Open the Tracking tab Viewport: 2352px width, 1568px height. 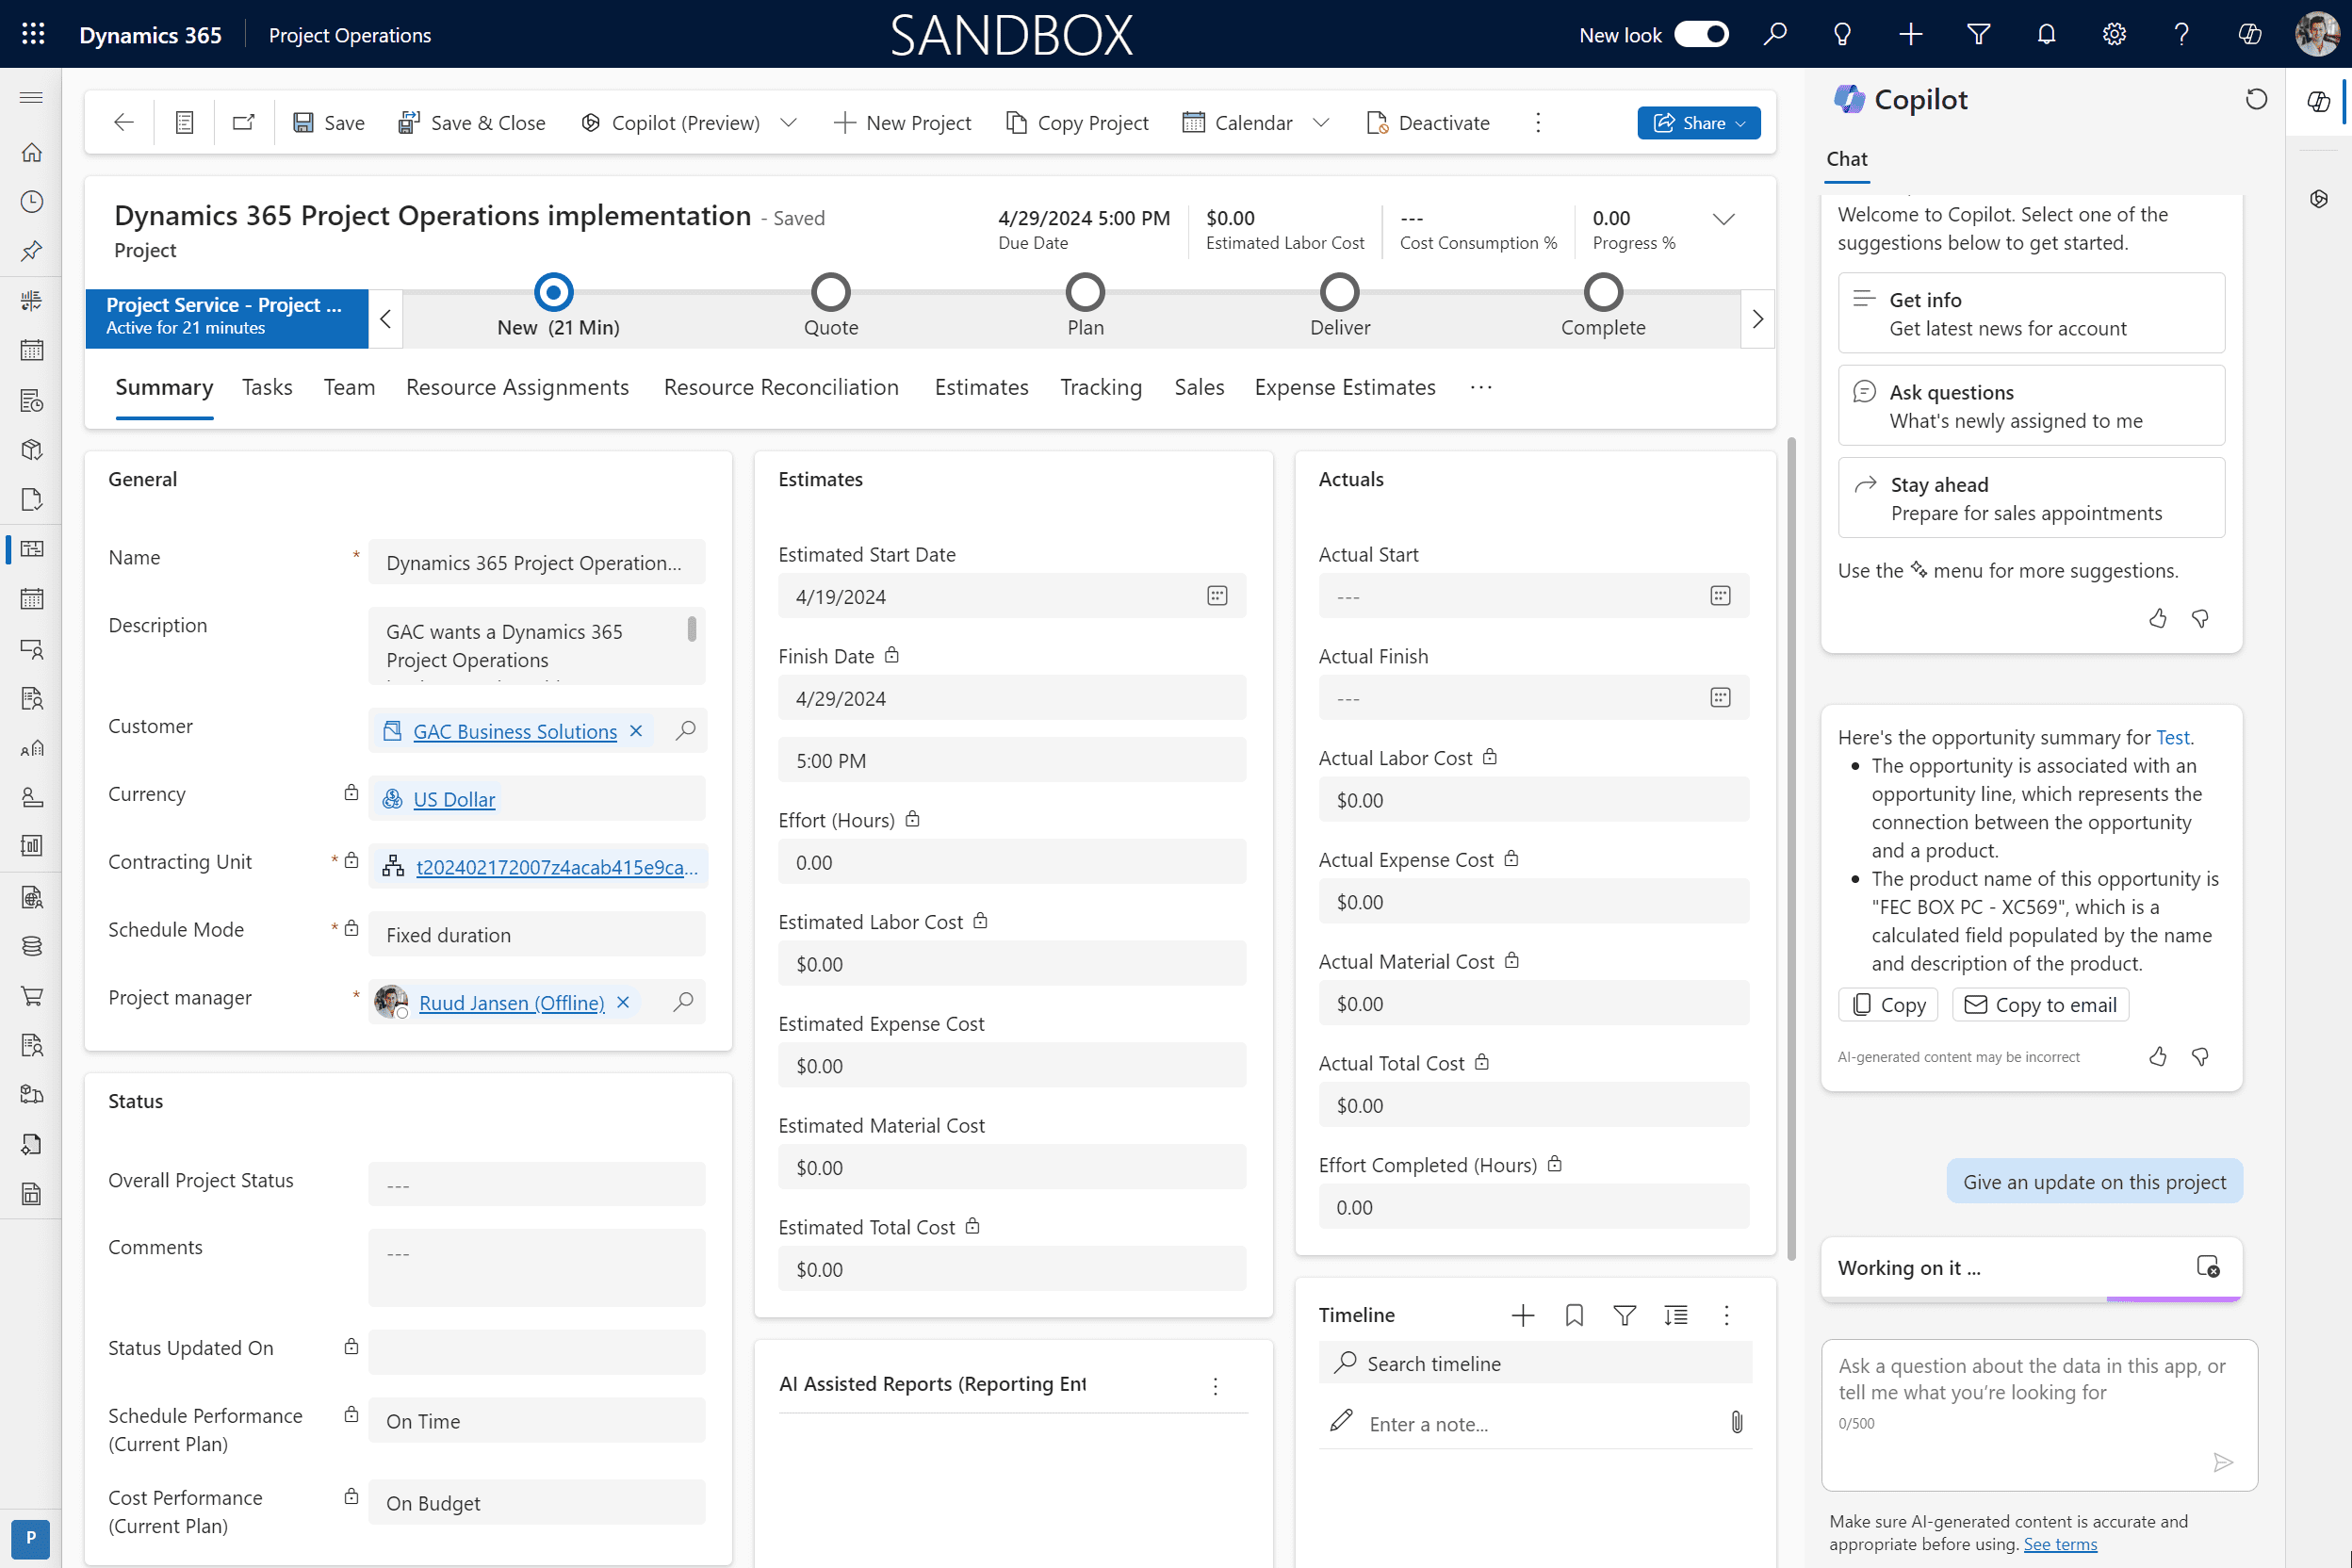click(x=1101, y=387)
